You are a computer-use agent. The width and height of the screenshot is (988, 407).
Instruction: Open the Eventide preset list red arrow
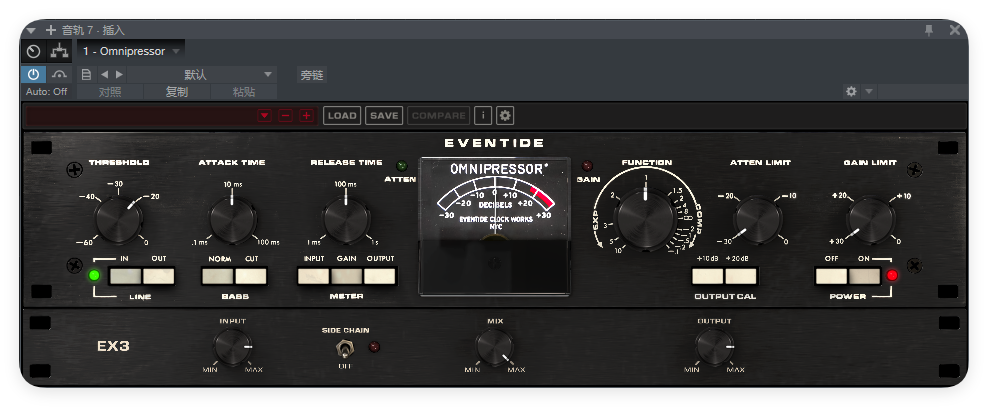click(x=265, y=115)
